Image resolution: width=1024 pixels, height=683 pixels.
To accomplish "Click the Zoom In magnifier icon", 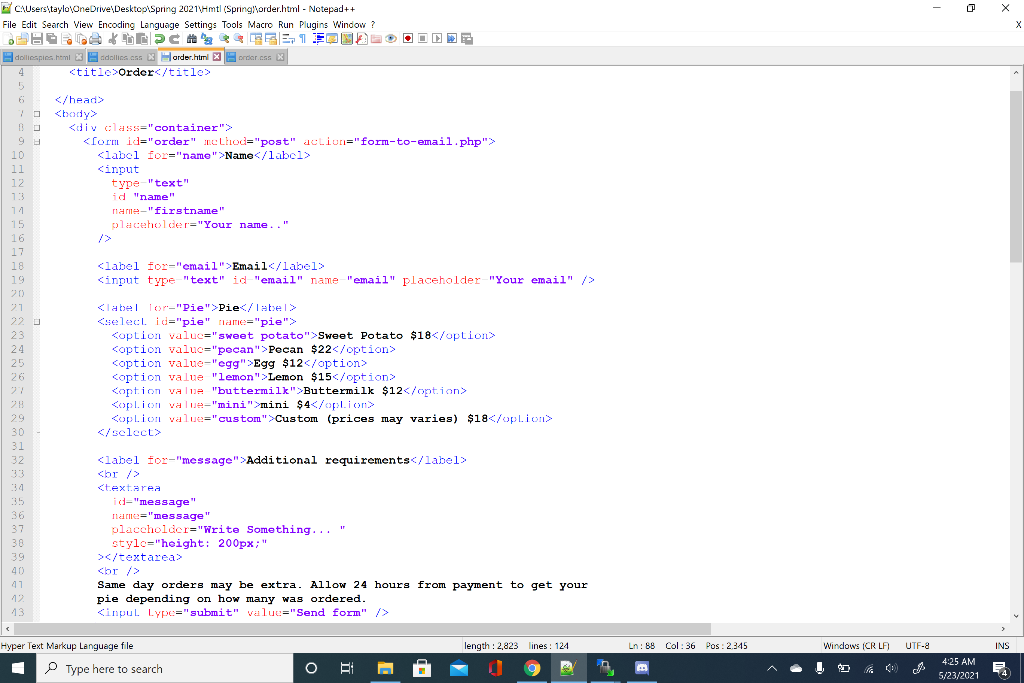I will (223, 38).
